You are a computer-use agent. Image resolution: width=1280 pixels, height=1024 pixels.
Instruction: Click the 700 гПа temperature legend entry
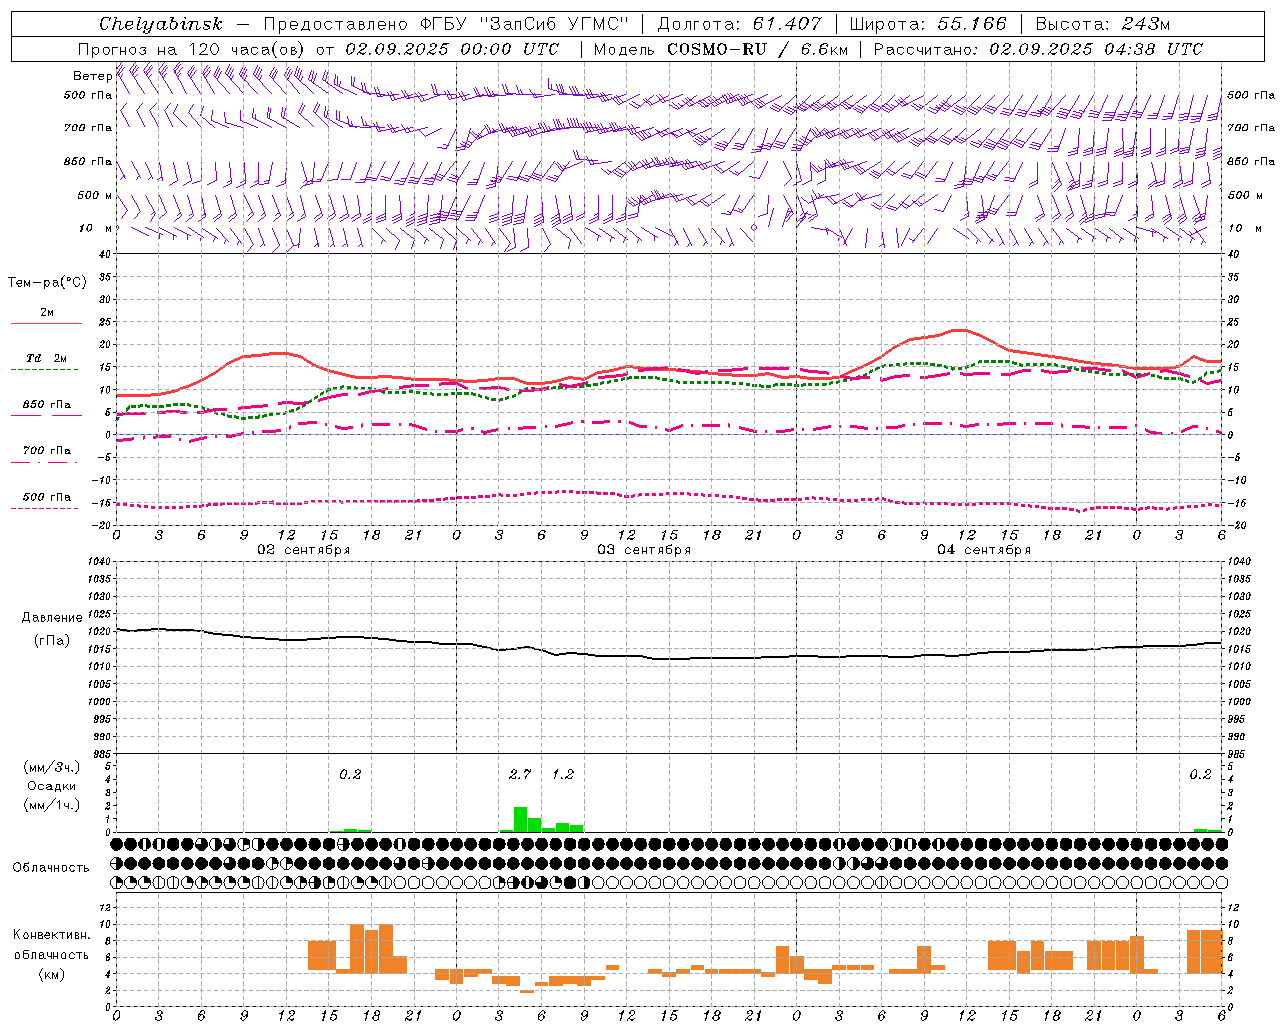[46, 451]
